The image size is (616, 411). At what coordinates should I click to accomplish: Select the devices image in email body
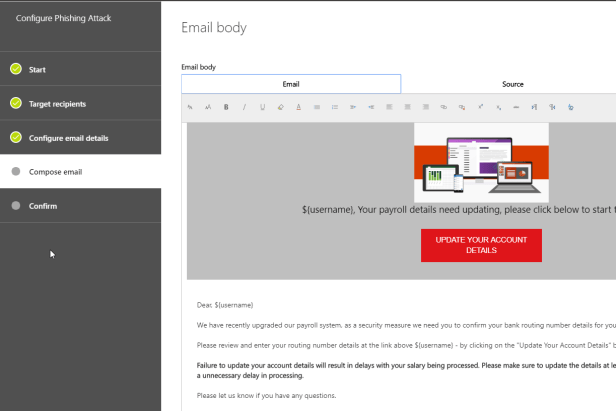pyautogui.click(x=481, y=163)
